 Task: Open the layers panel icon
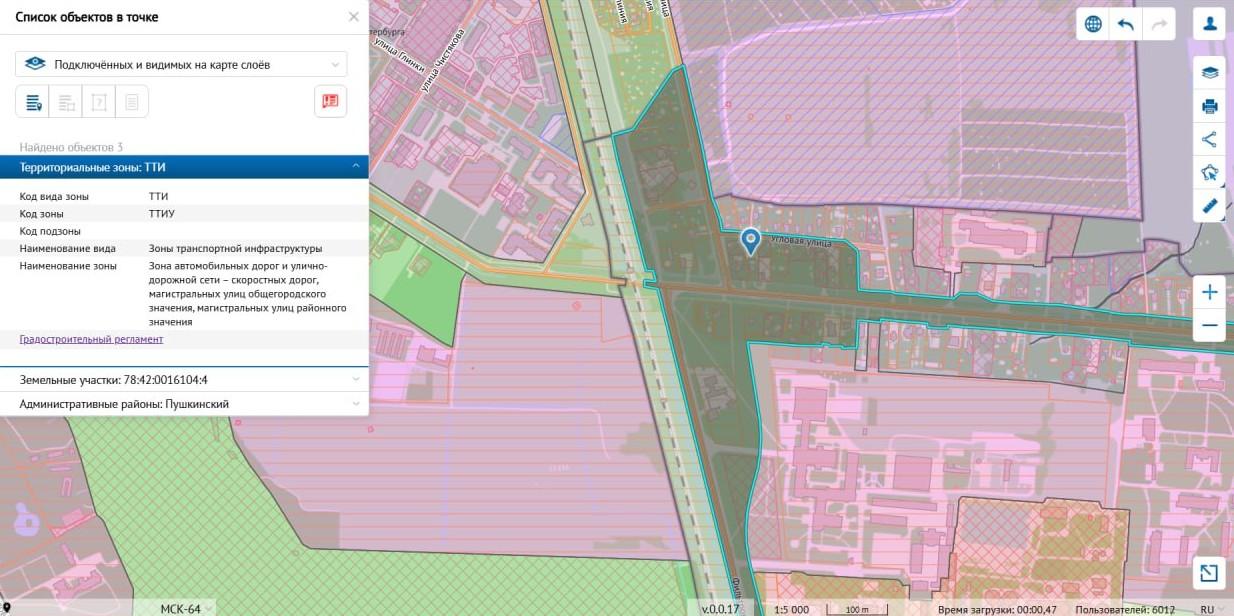pyautogui.click(x=1209, y=73)
